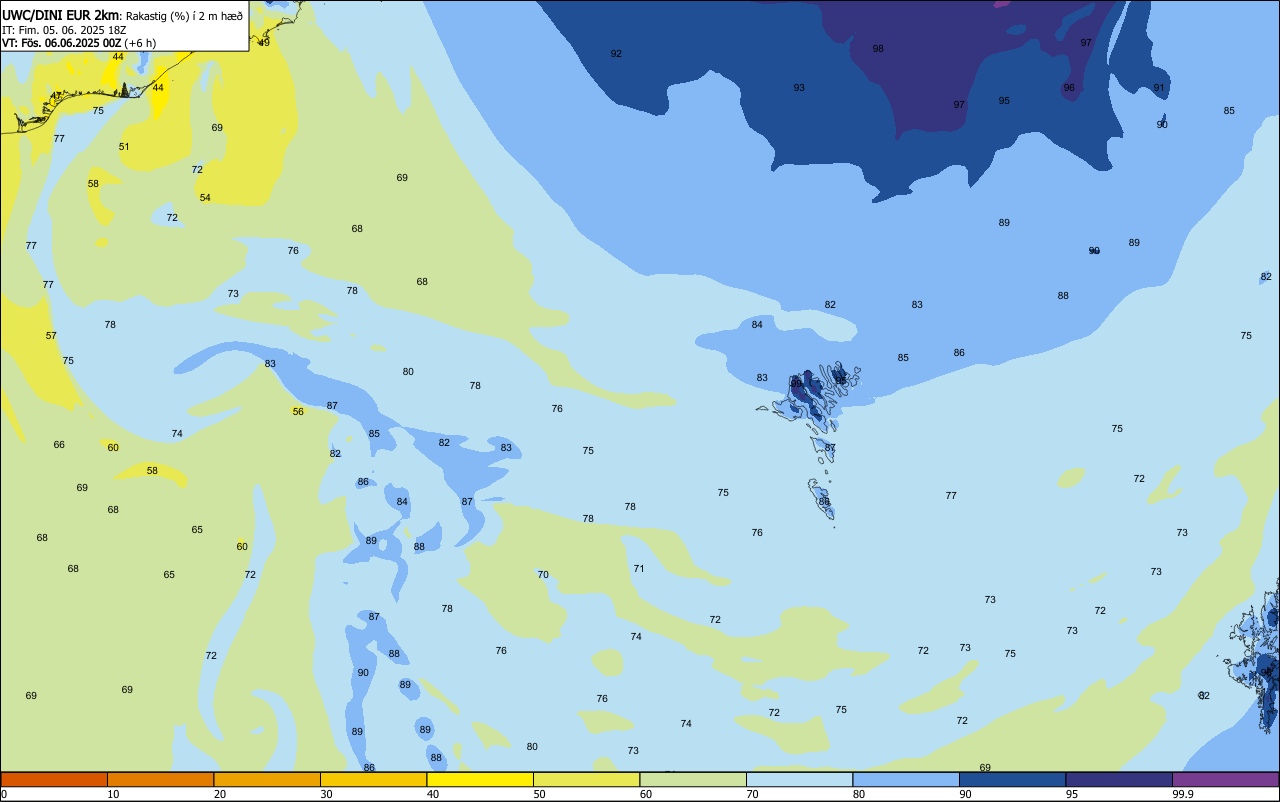Viewport: 1280px width, 802px height.
Task: Click the 60–70 light green legend swatch
Action: tap(693, 779)
